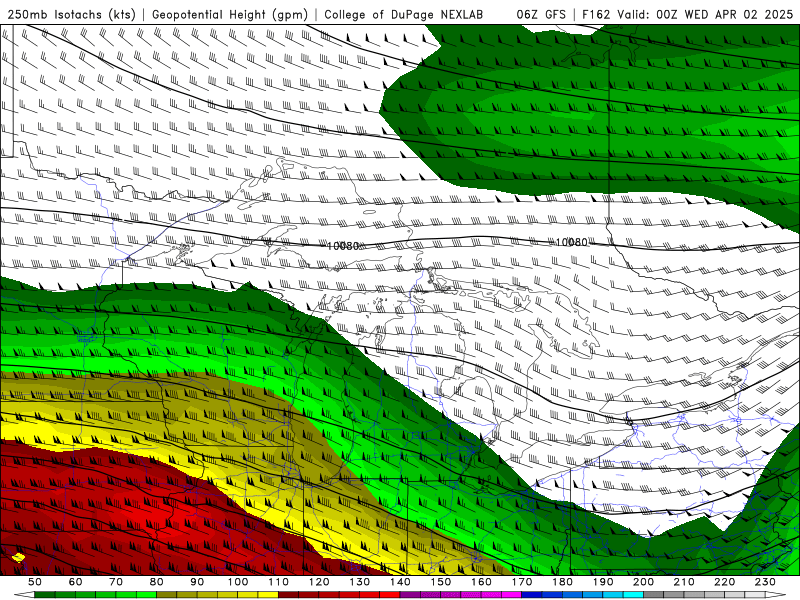The image size is (800, 600).
Task: Pick the dark maroon swatch after 110
Action: [288, 595]
